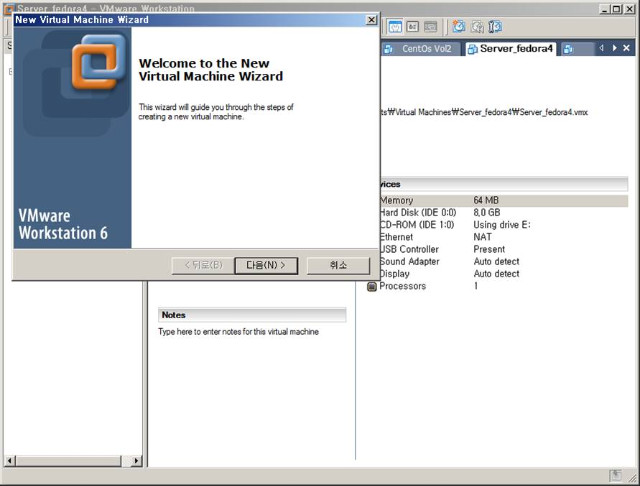Screen dimensions: 640x486
Task: Click the CentOs Vol2 tab icon
Action: (x=388, y=49)
